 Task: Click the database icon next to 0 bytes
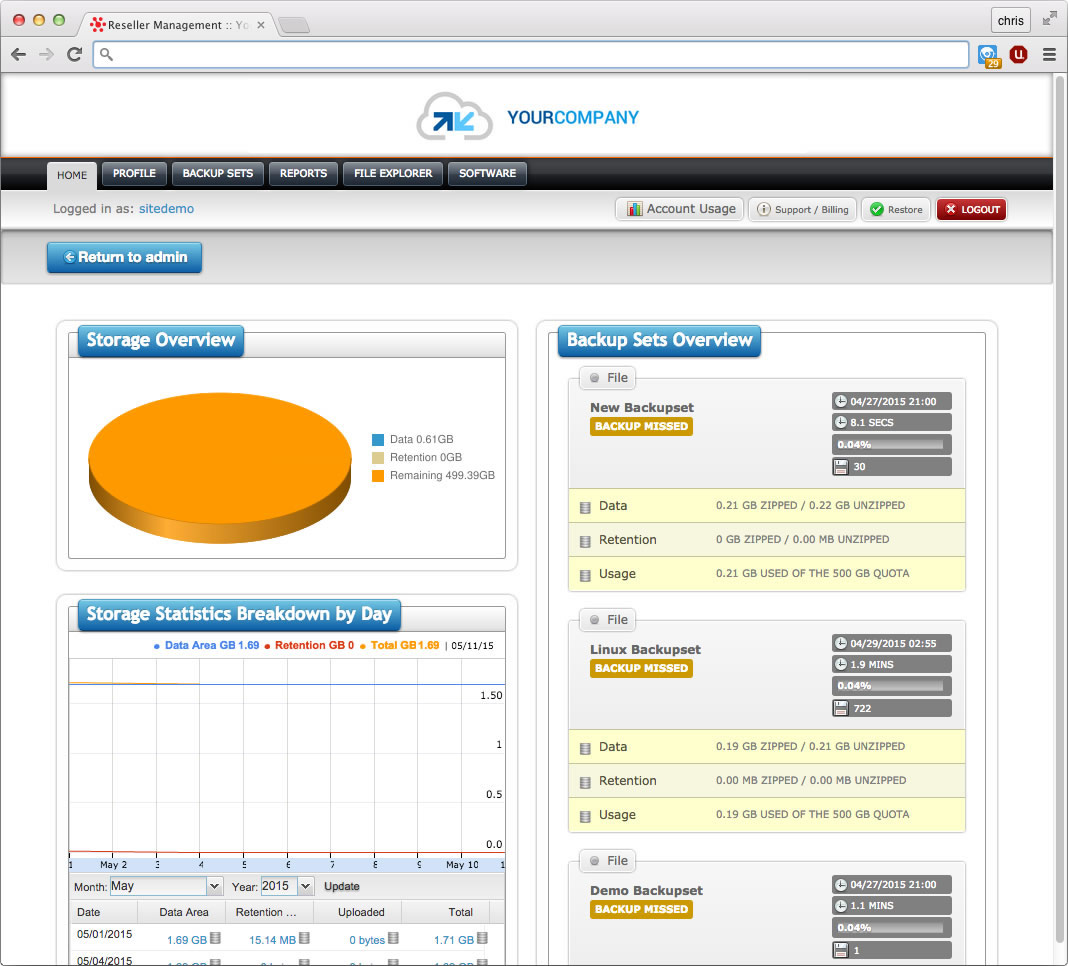[x=393, y=938]
